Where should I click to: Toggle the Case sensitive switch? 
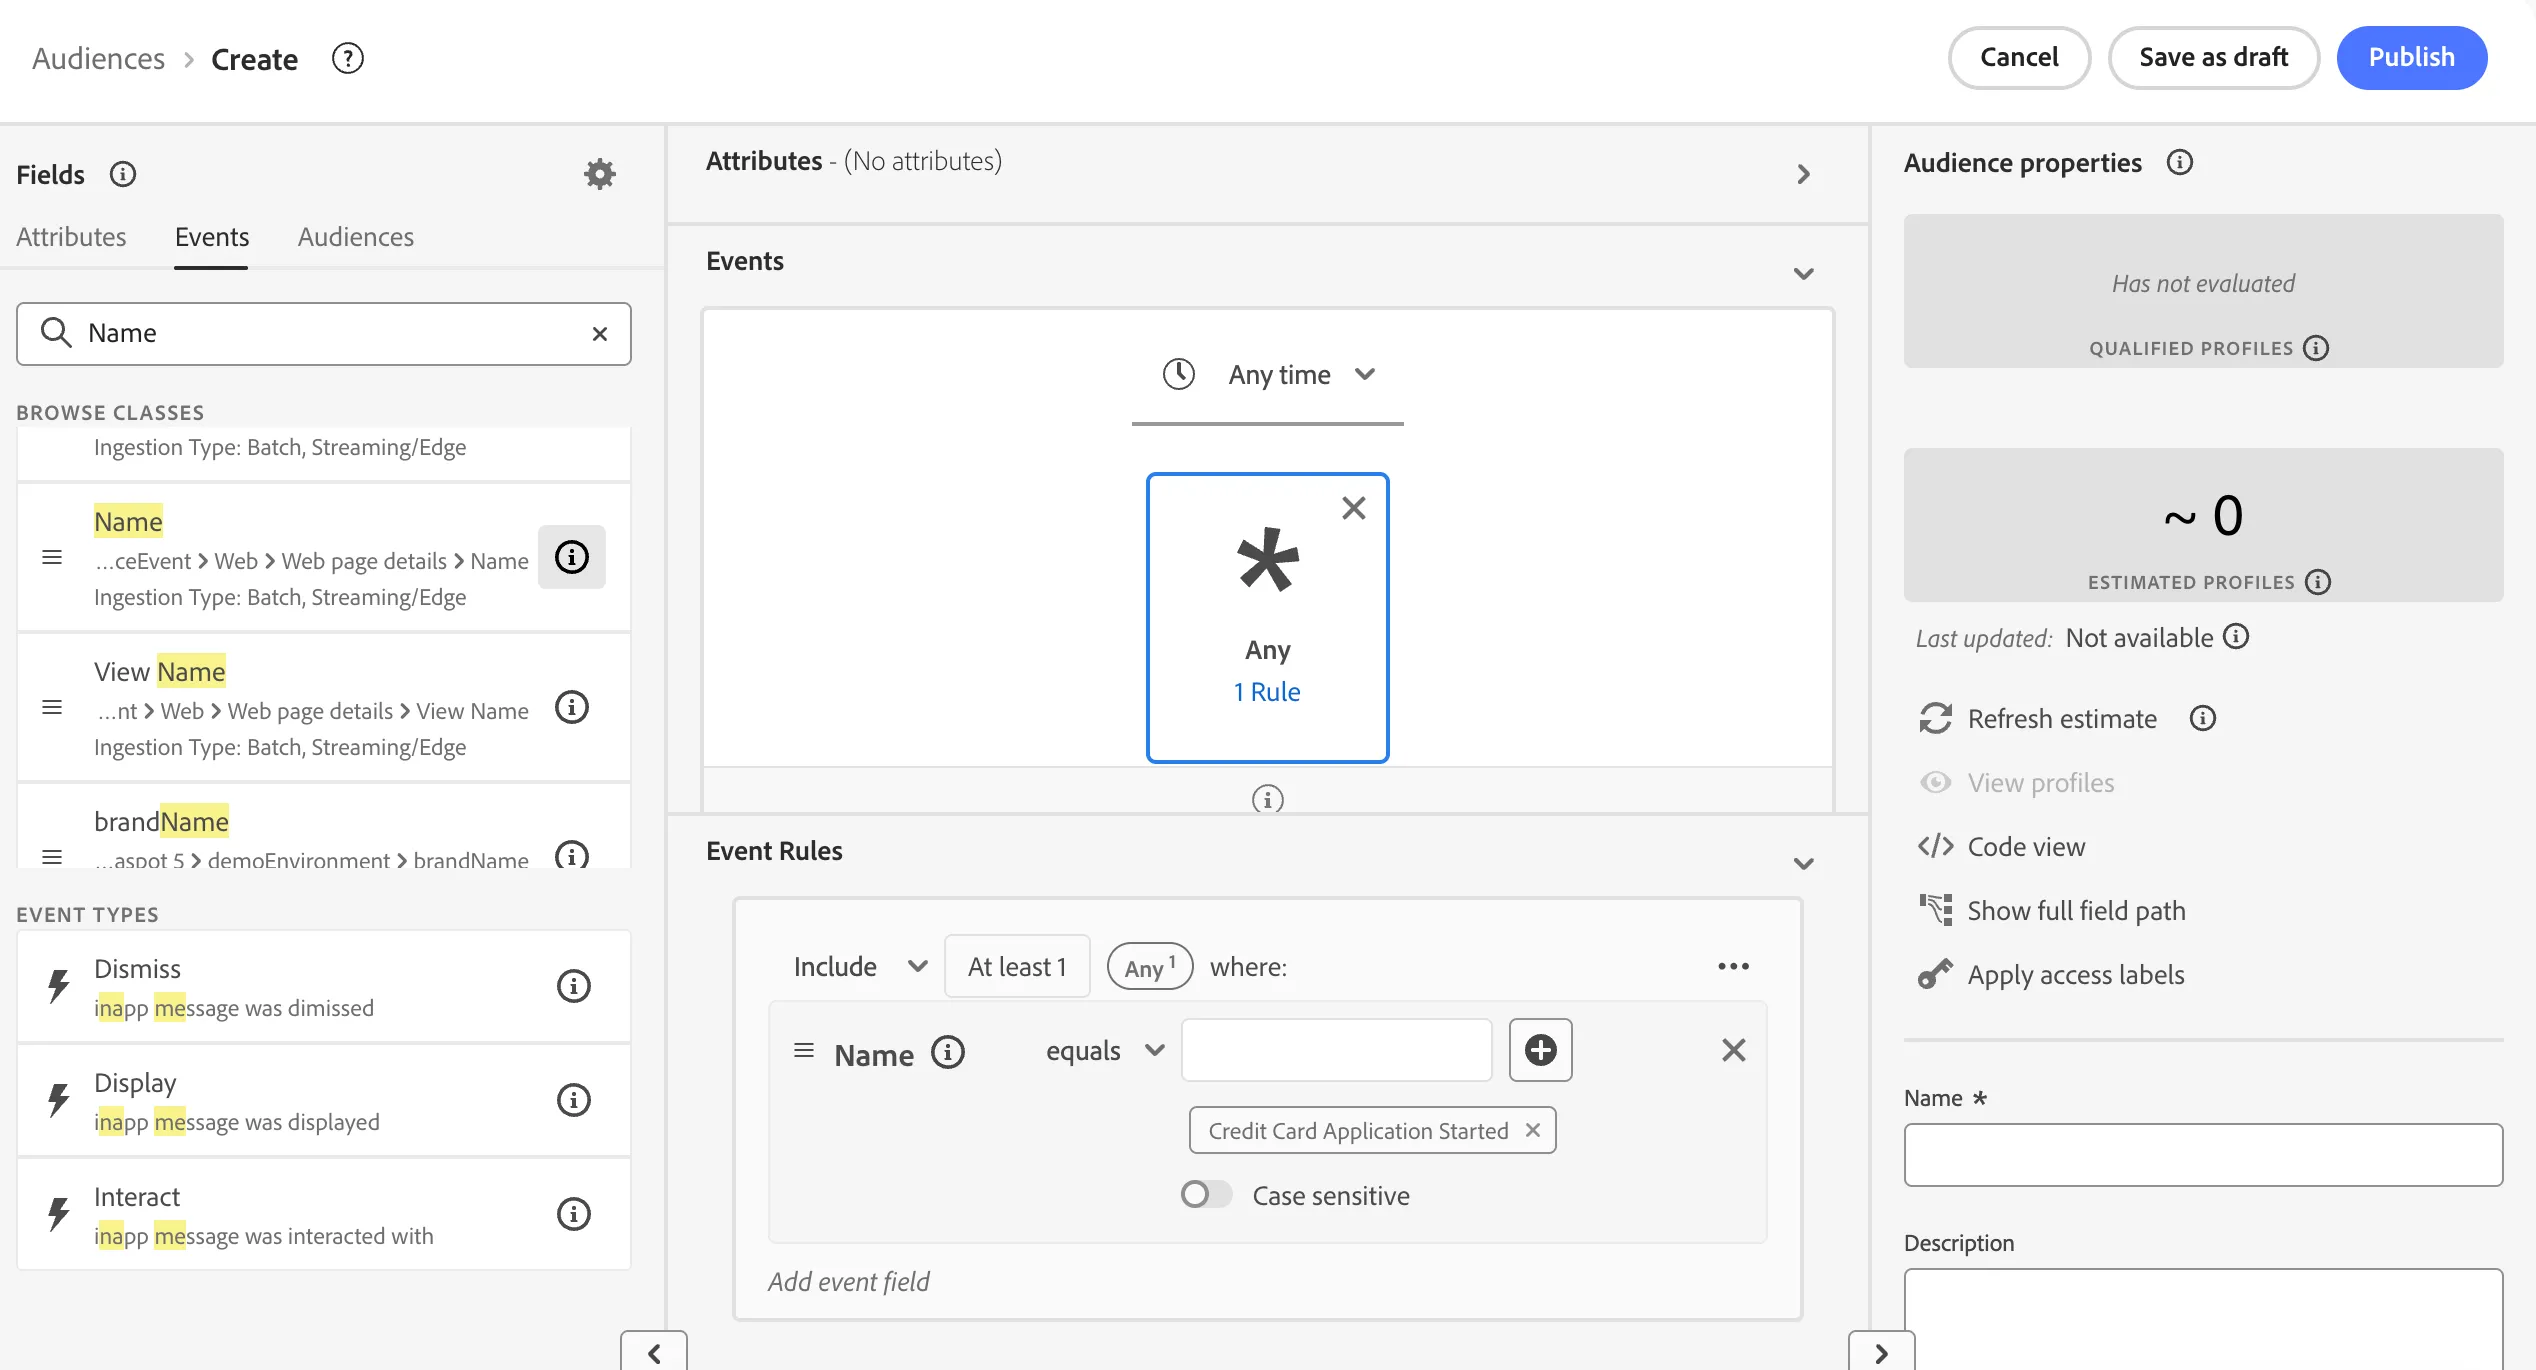(1206, 1194)
